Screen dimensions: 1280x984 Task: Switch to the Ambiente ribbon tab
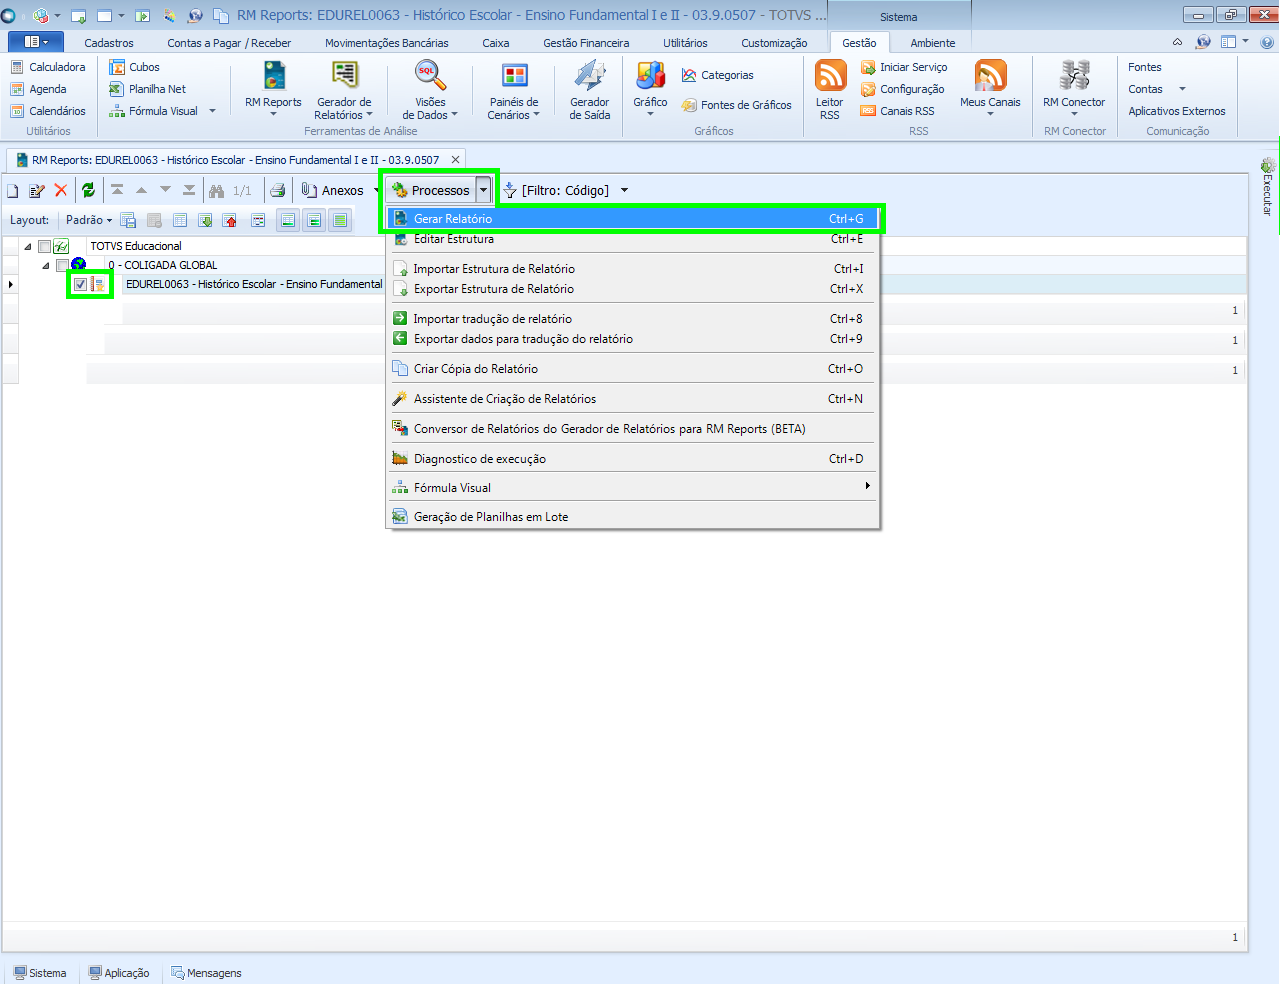click(x=933, y=43)
